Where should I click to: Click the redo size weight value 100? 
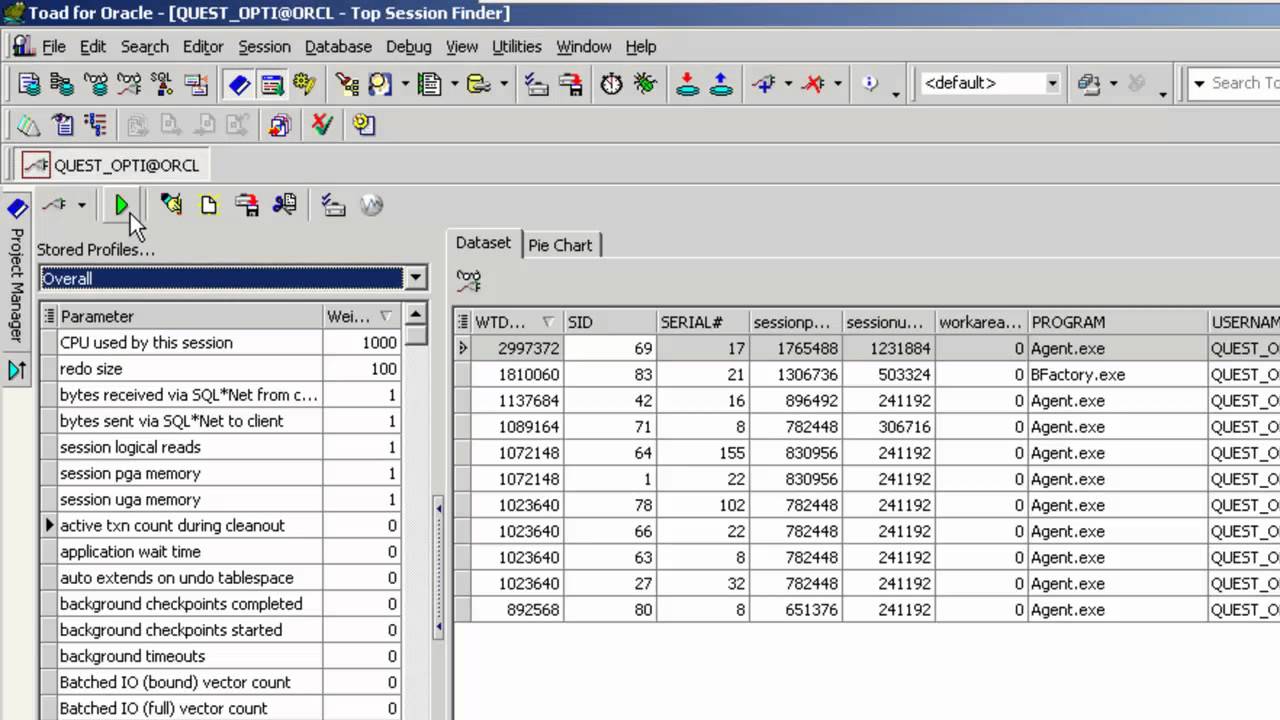(361, 368)
